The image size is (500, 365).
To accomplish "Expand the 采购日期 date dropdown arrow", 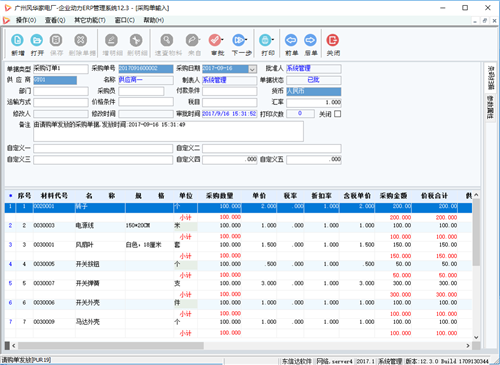I will [x=253, y=69].
